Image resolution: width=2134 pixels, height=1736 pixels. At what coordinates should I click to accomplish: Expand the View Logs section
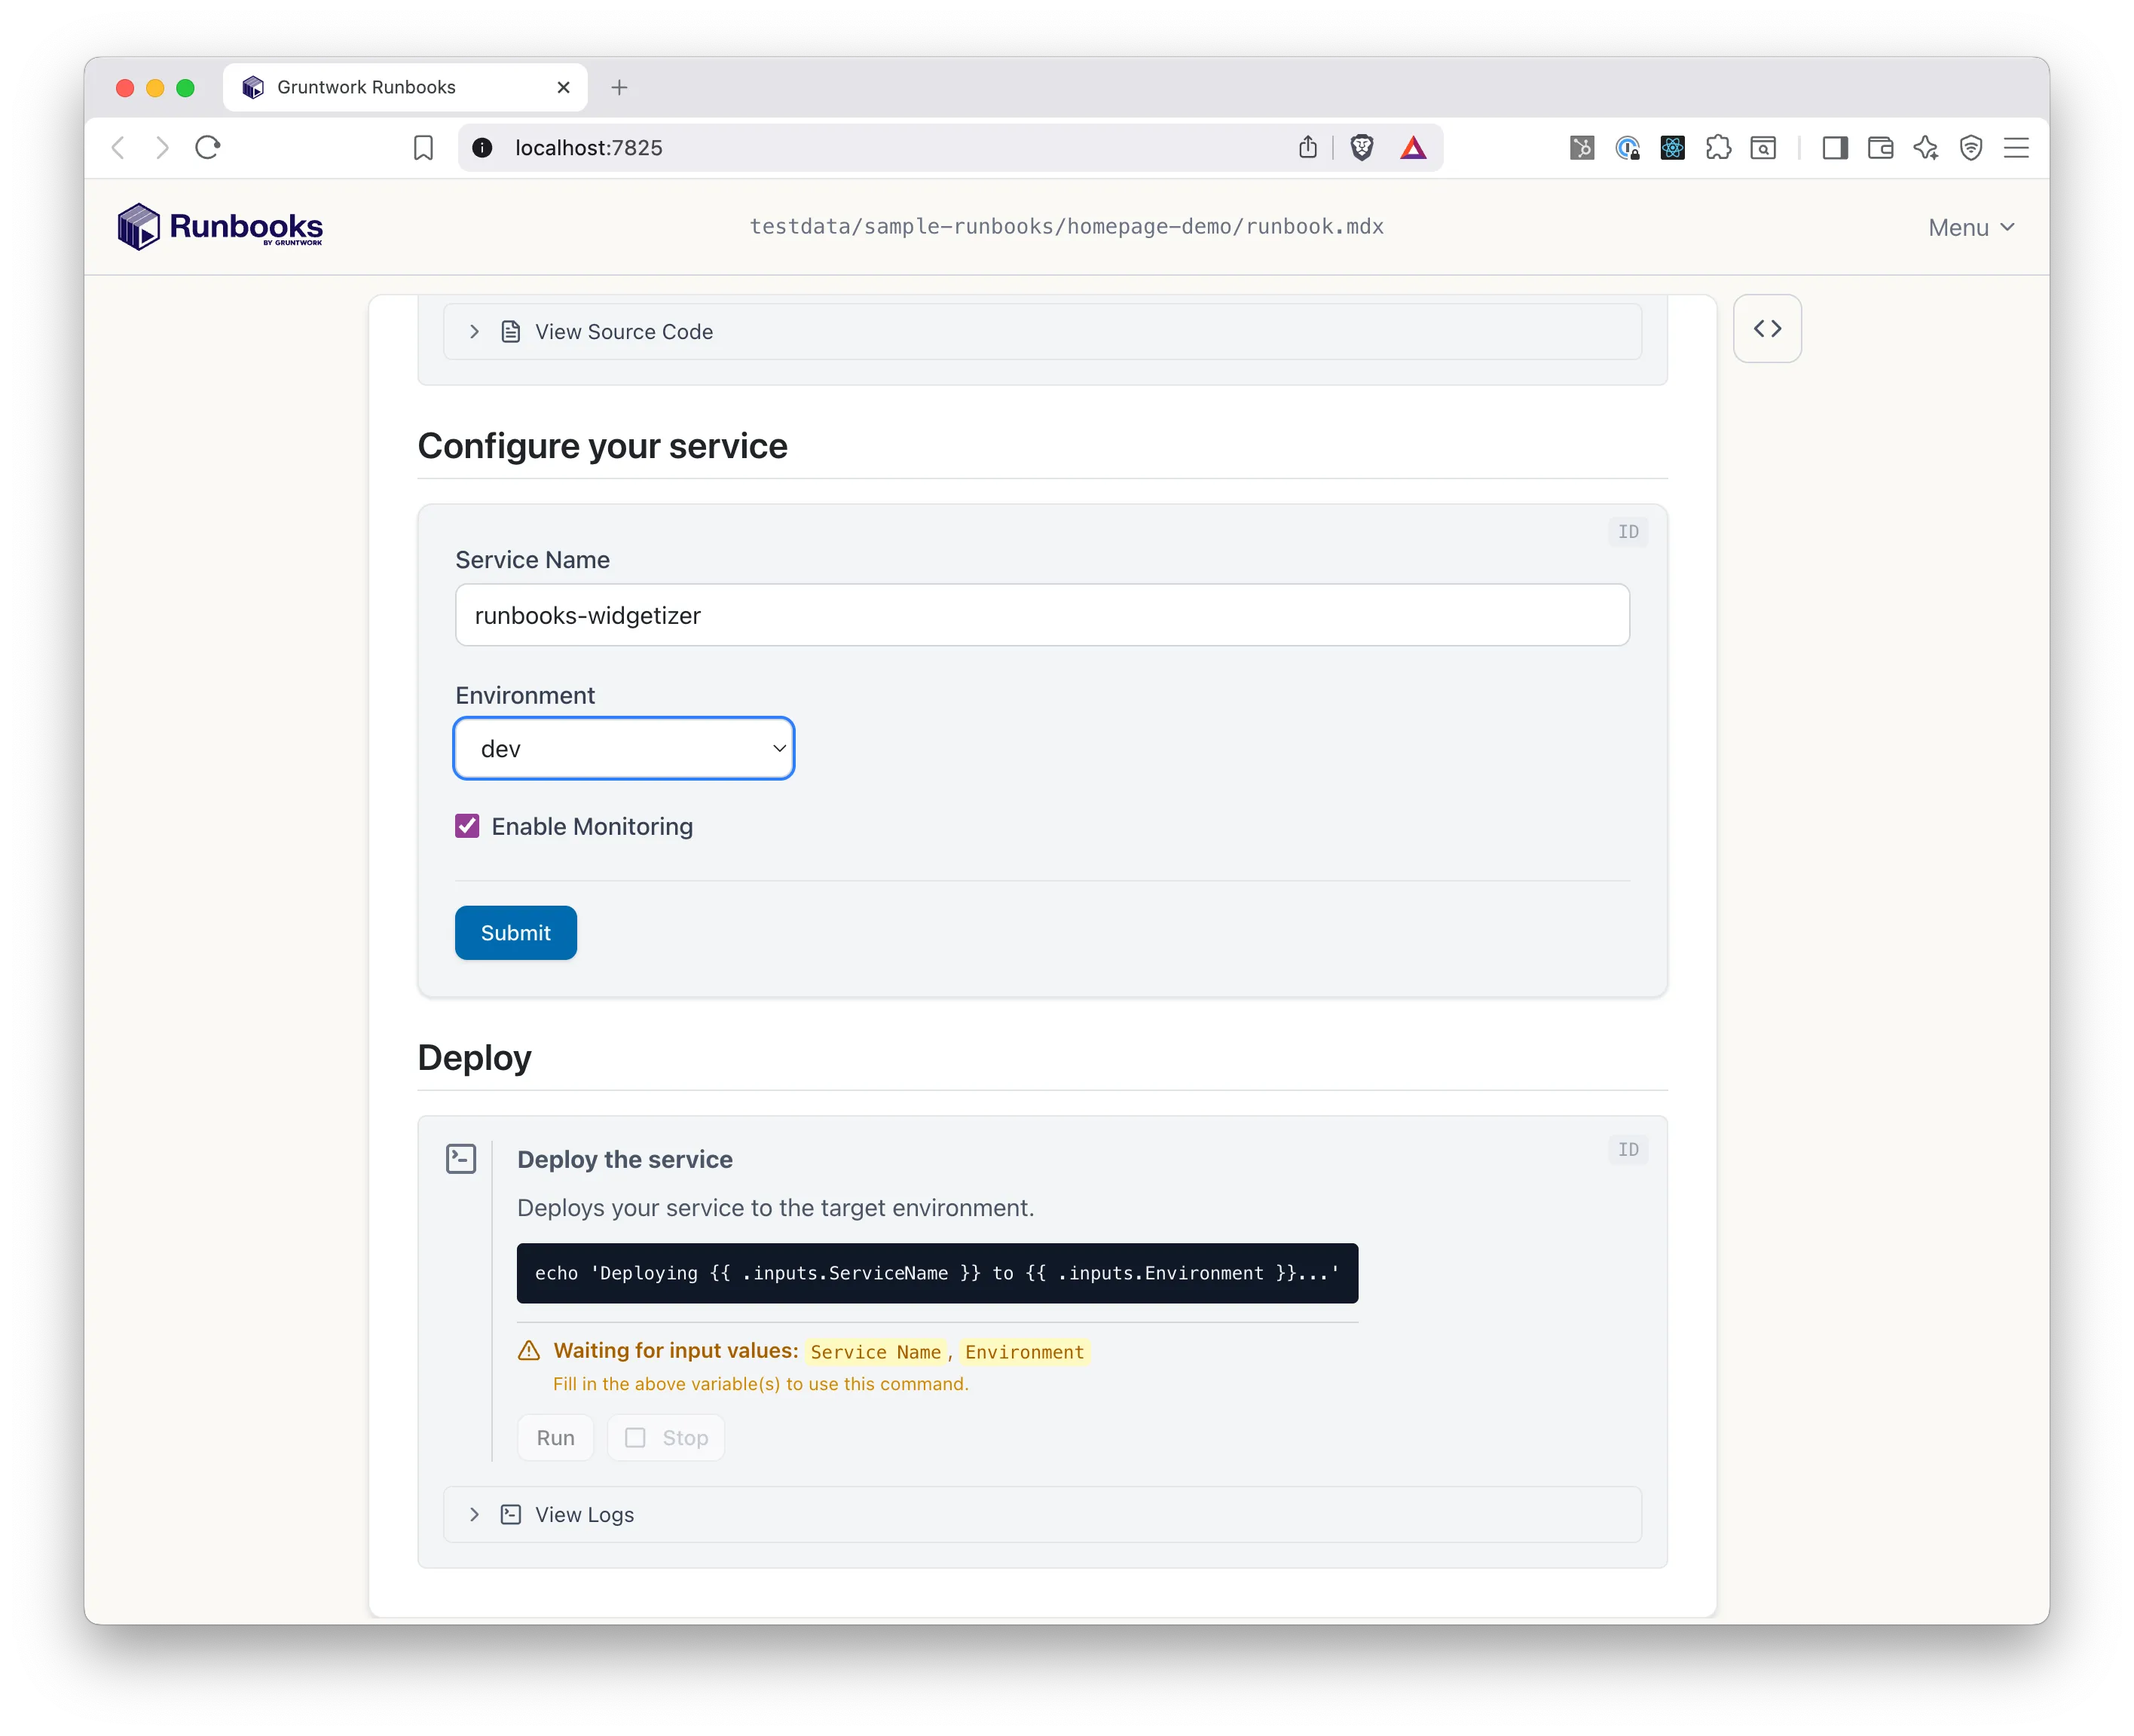(x=475, y=1514)
